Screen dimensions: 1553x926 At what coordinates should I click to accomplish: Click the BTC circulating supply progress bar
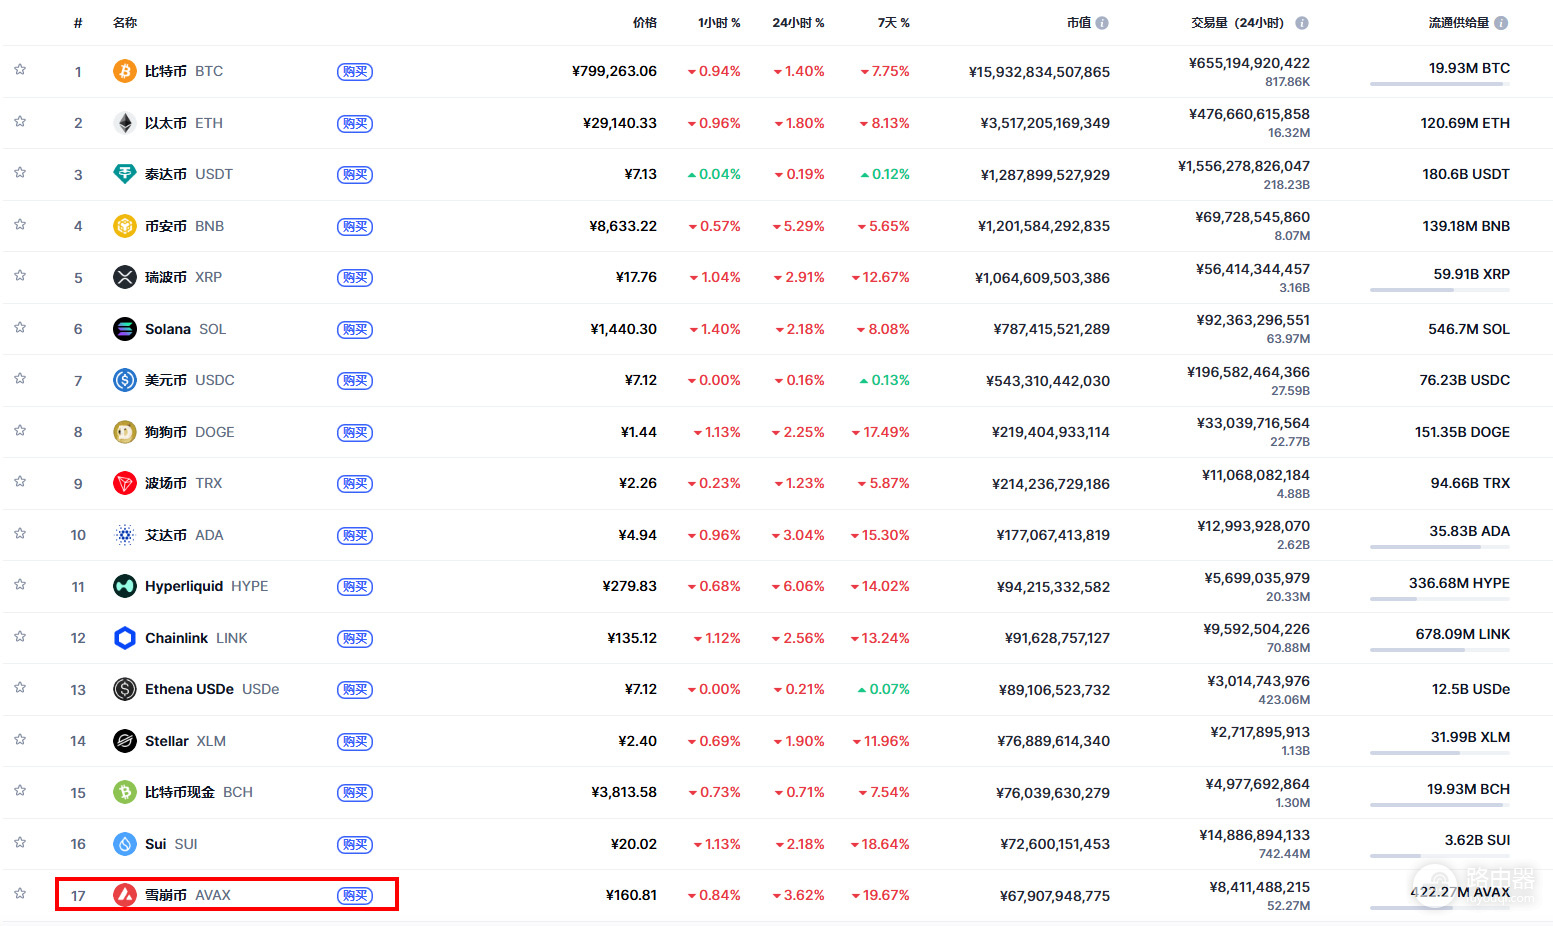click(1440, 84)
